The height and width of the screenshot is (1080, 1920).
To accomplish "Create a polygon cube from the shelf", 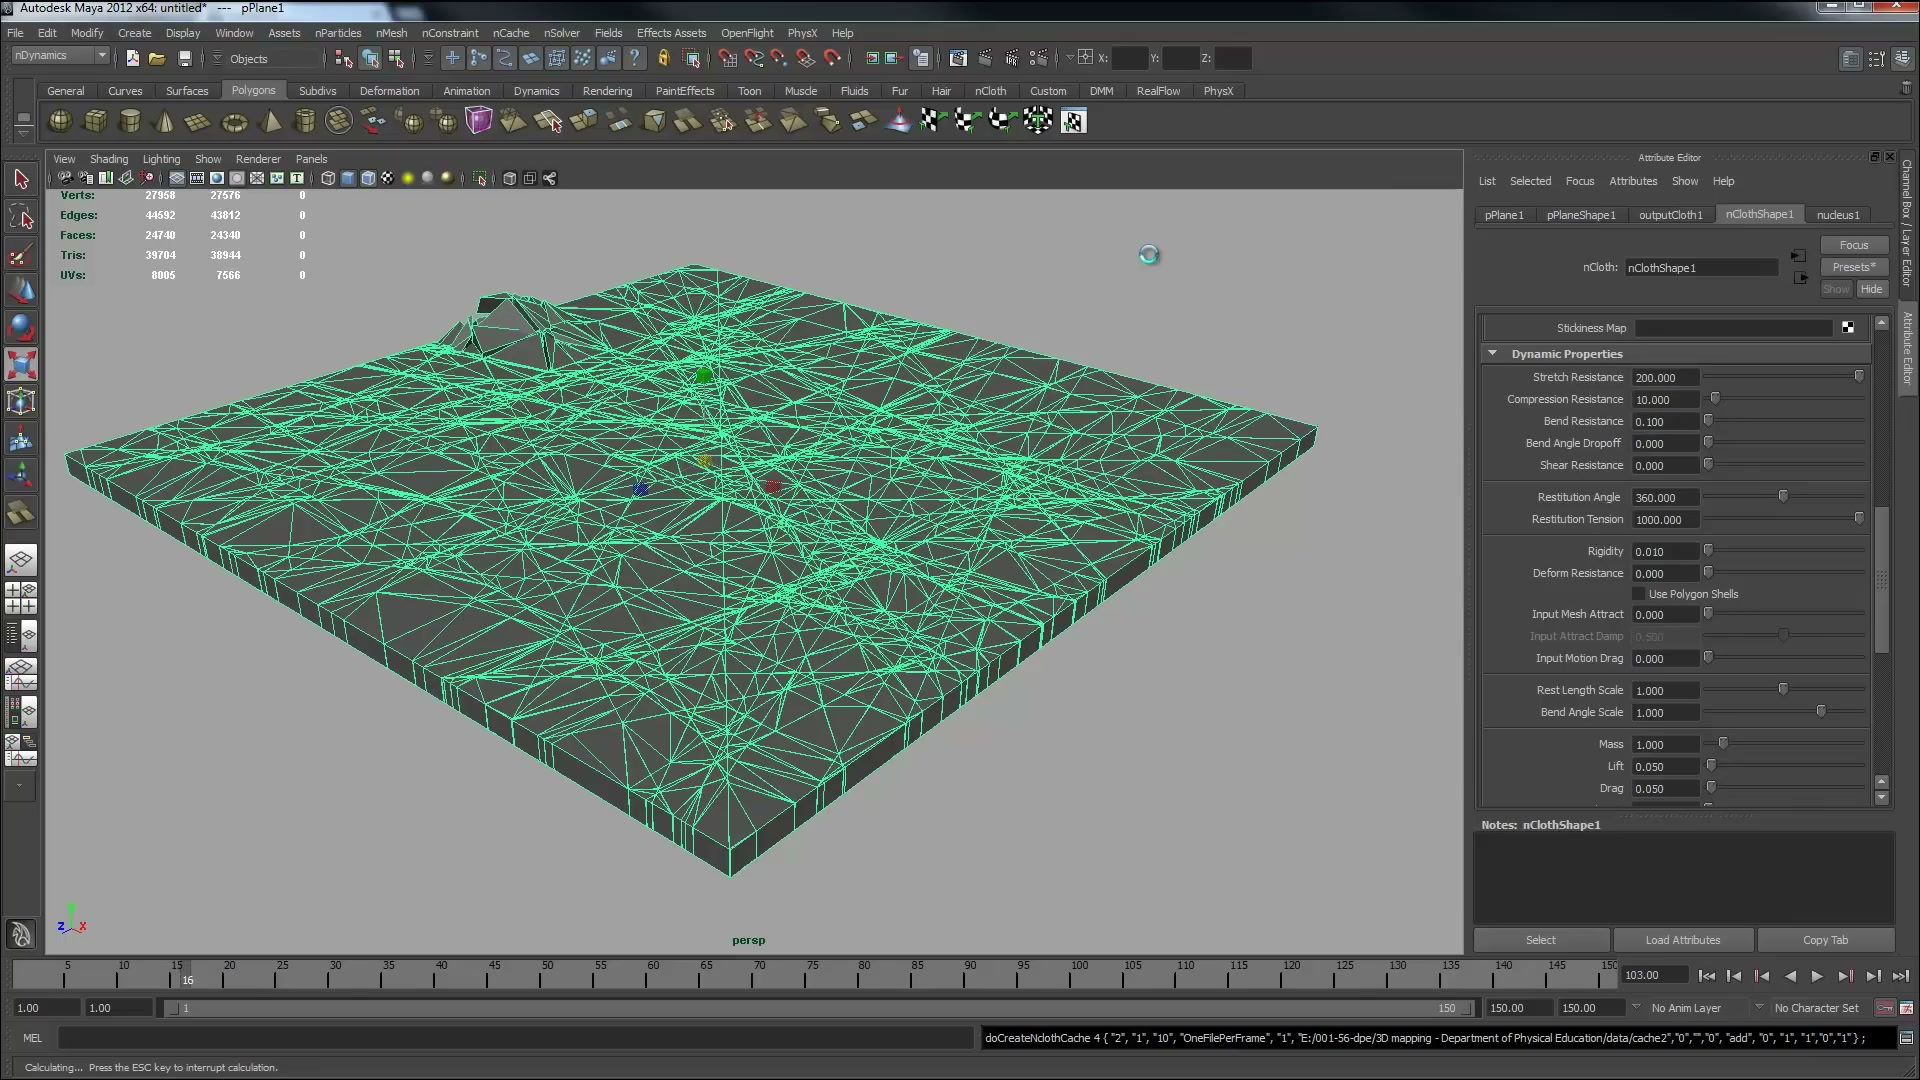I will tap(95, 121).
